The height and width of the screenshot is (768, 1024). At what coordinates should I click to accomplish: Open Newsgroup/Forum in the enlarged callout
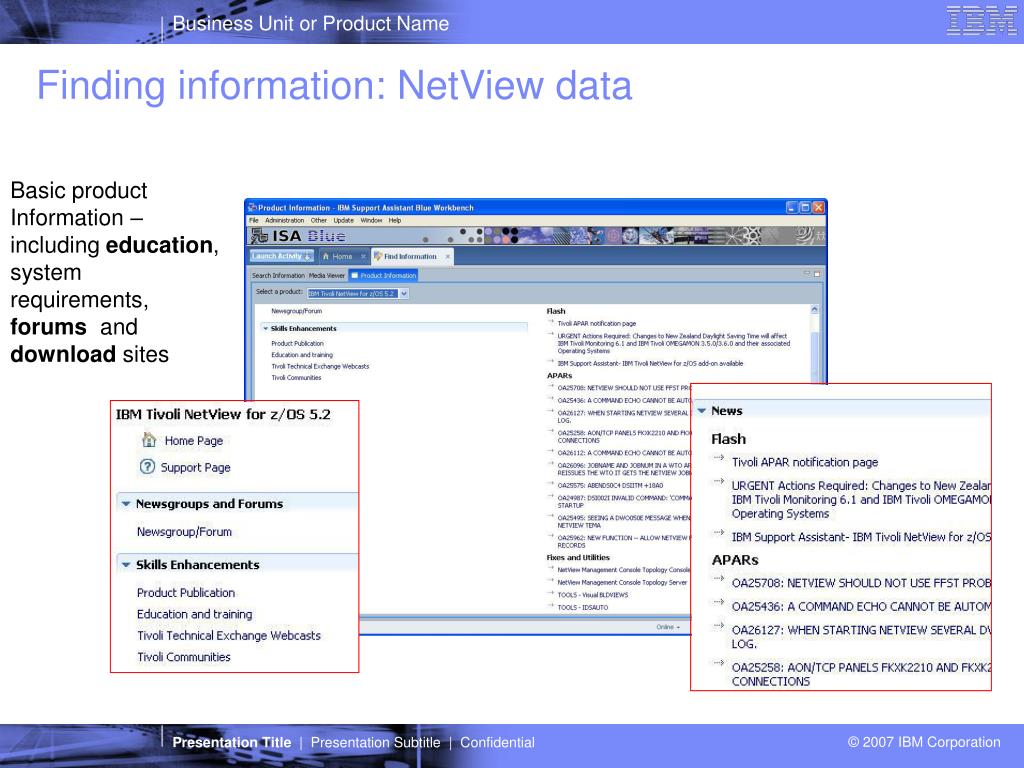pyautogui.click(x=184, y=532)
